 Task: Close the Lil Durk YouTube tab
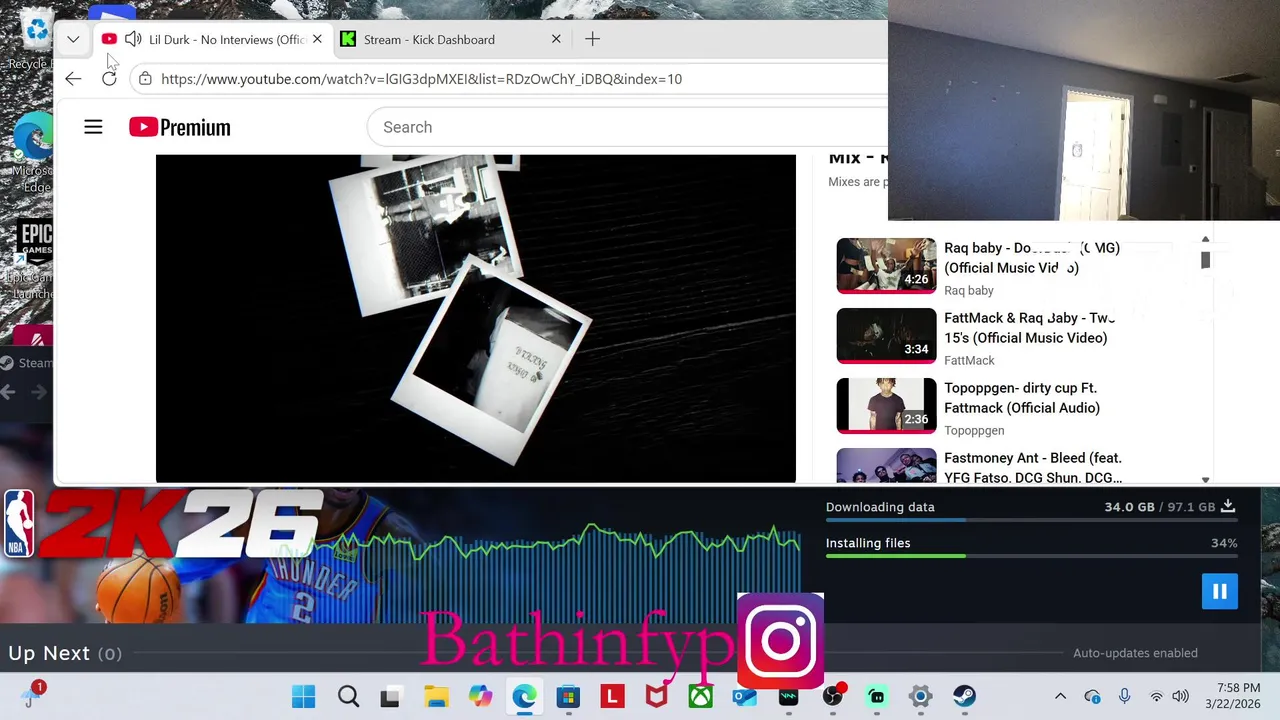[x=317, y=39]
